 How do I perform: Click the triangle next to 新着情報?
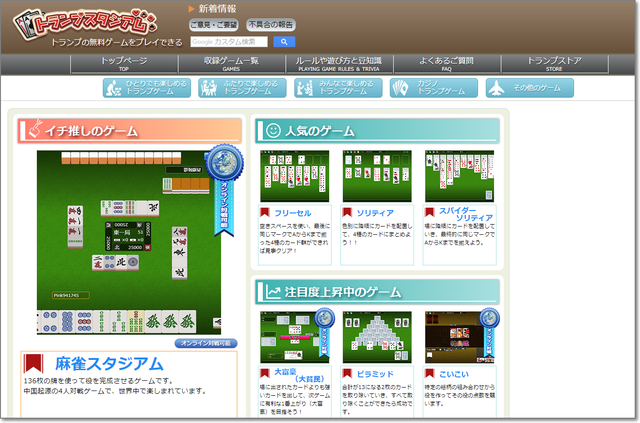click(x=192, y=9)
